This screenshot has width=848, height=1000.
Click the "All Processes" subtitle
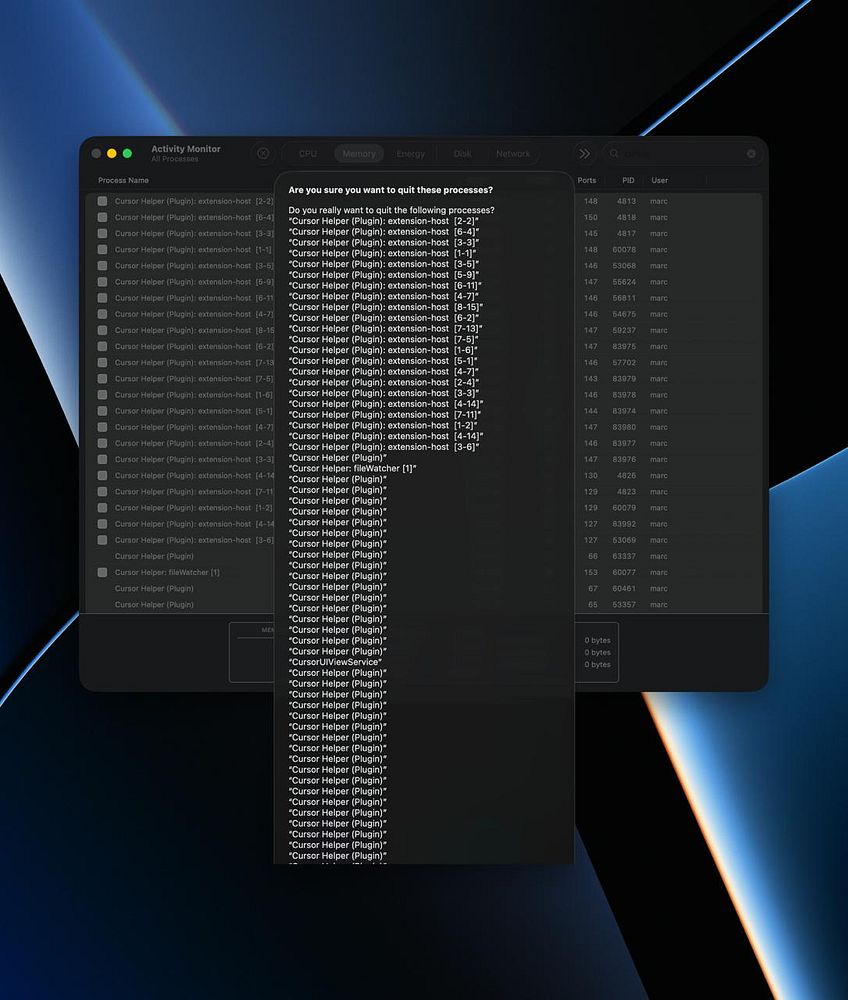click(x=175, y=159)
